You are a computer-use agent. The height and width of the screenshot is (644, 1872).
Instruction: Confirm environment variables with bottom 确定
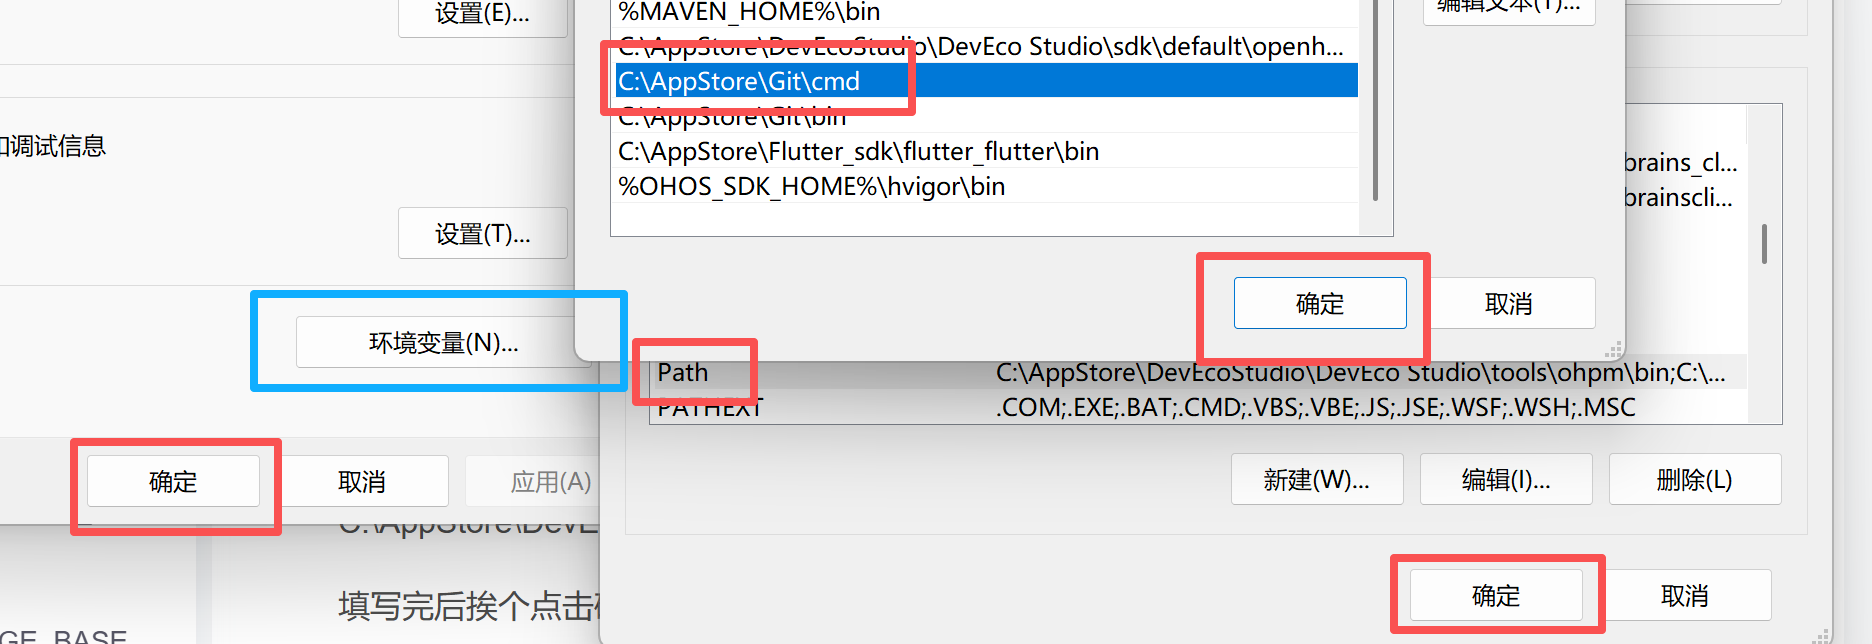pos(1496,595)
